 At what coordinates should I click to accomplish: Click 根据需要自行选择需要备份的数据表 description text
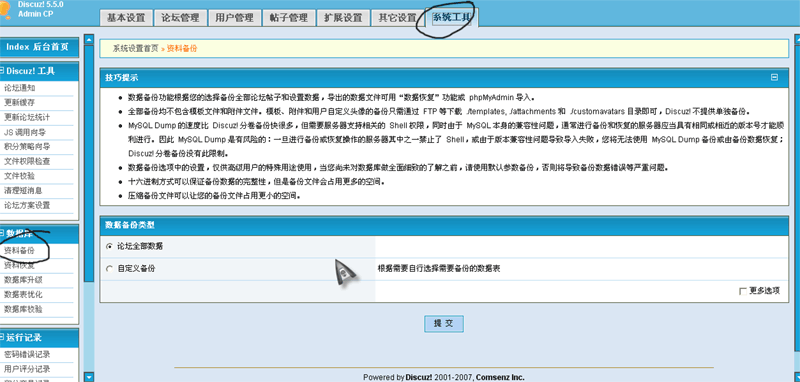tap(439, 269)
